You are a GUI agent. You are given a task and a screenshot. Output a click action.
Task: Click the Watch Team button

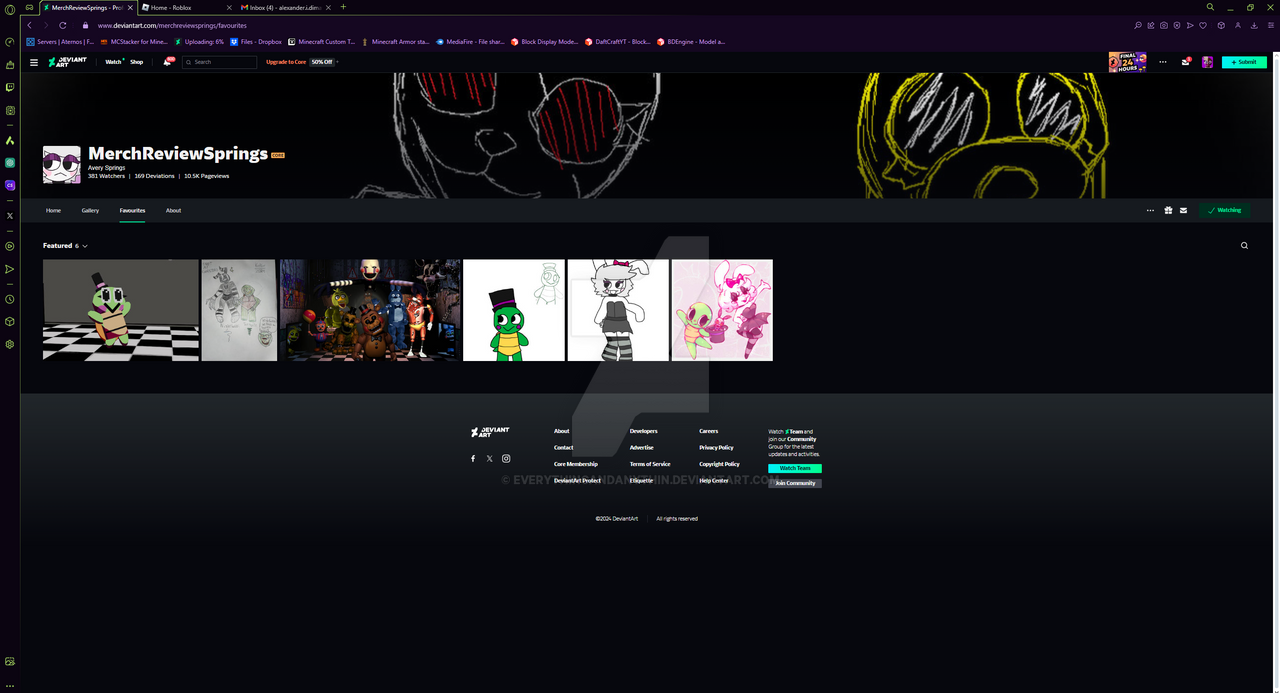click(795, 468)
